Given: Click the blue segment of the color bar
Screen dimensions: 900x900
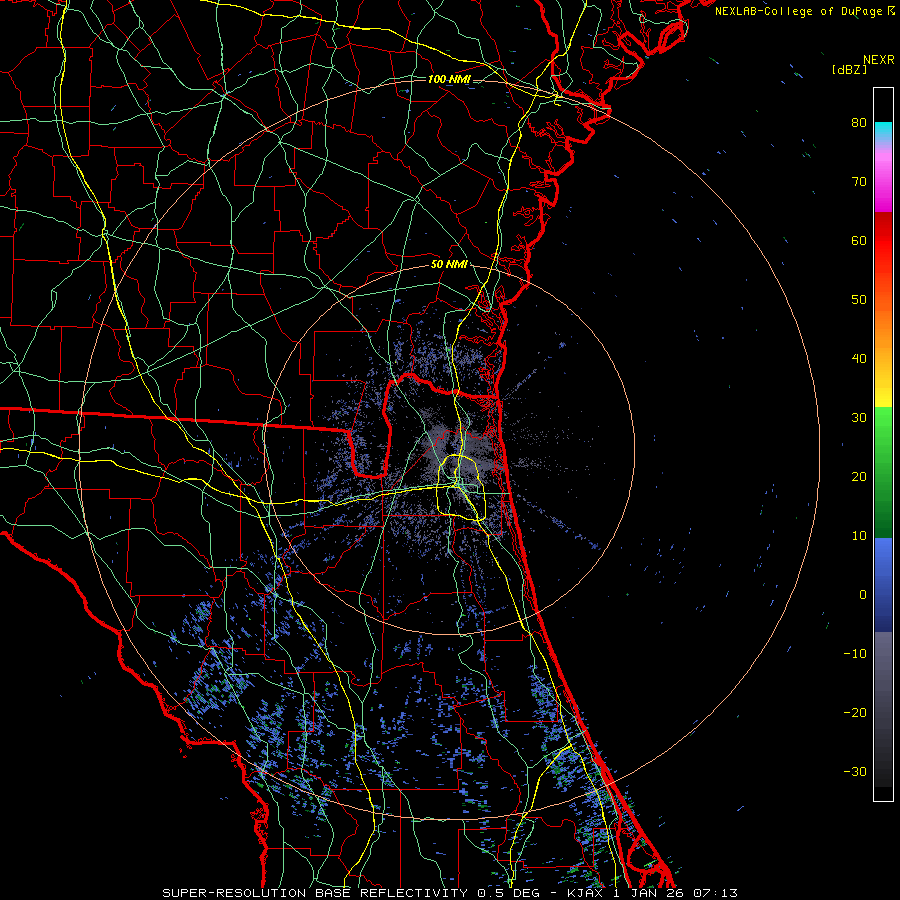Looking at the screenshot, I should pyautogui.click(x=883, y=585).
